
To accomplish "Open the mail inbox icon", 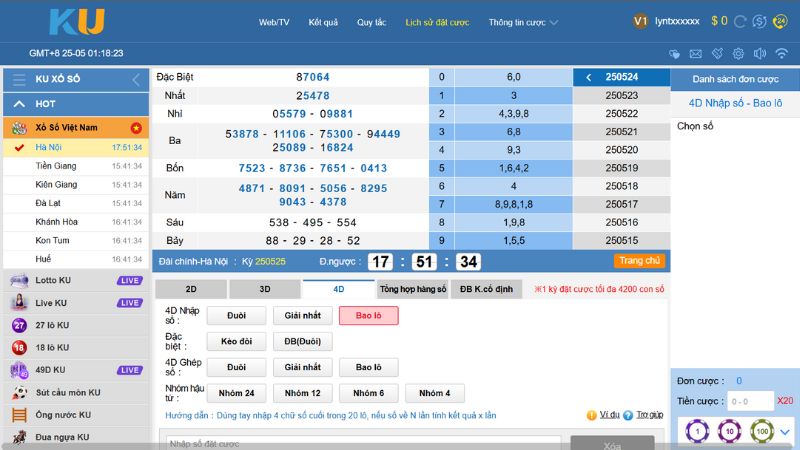I will [695, 54].
